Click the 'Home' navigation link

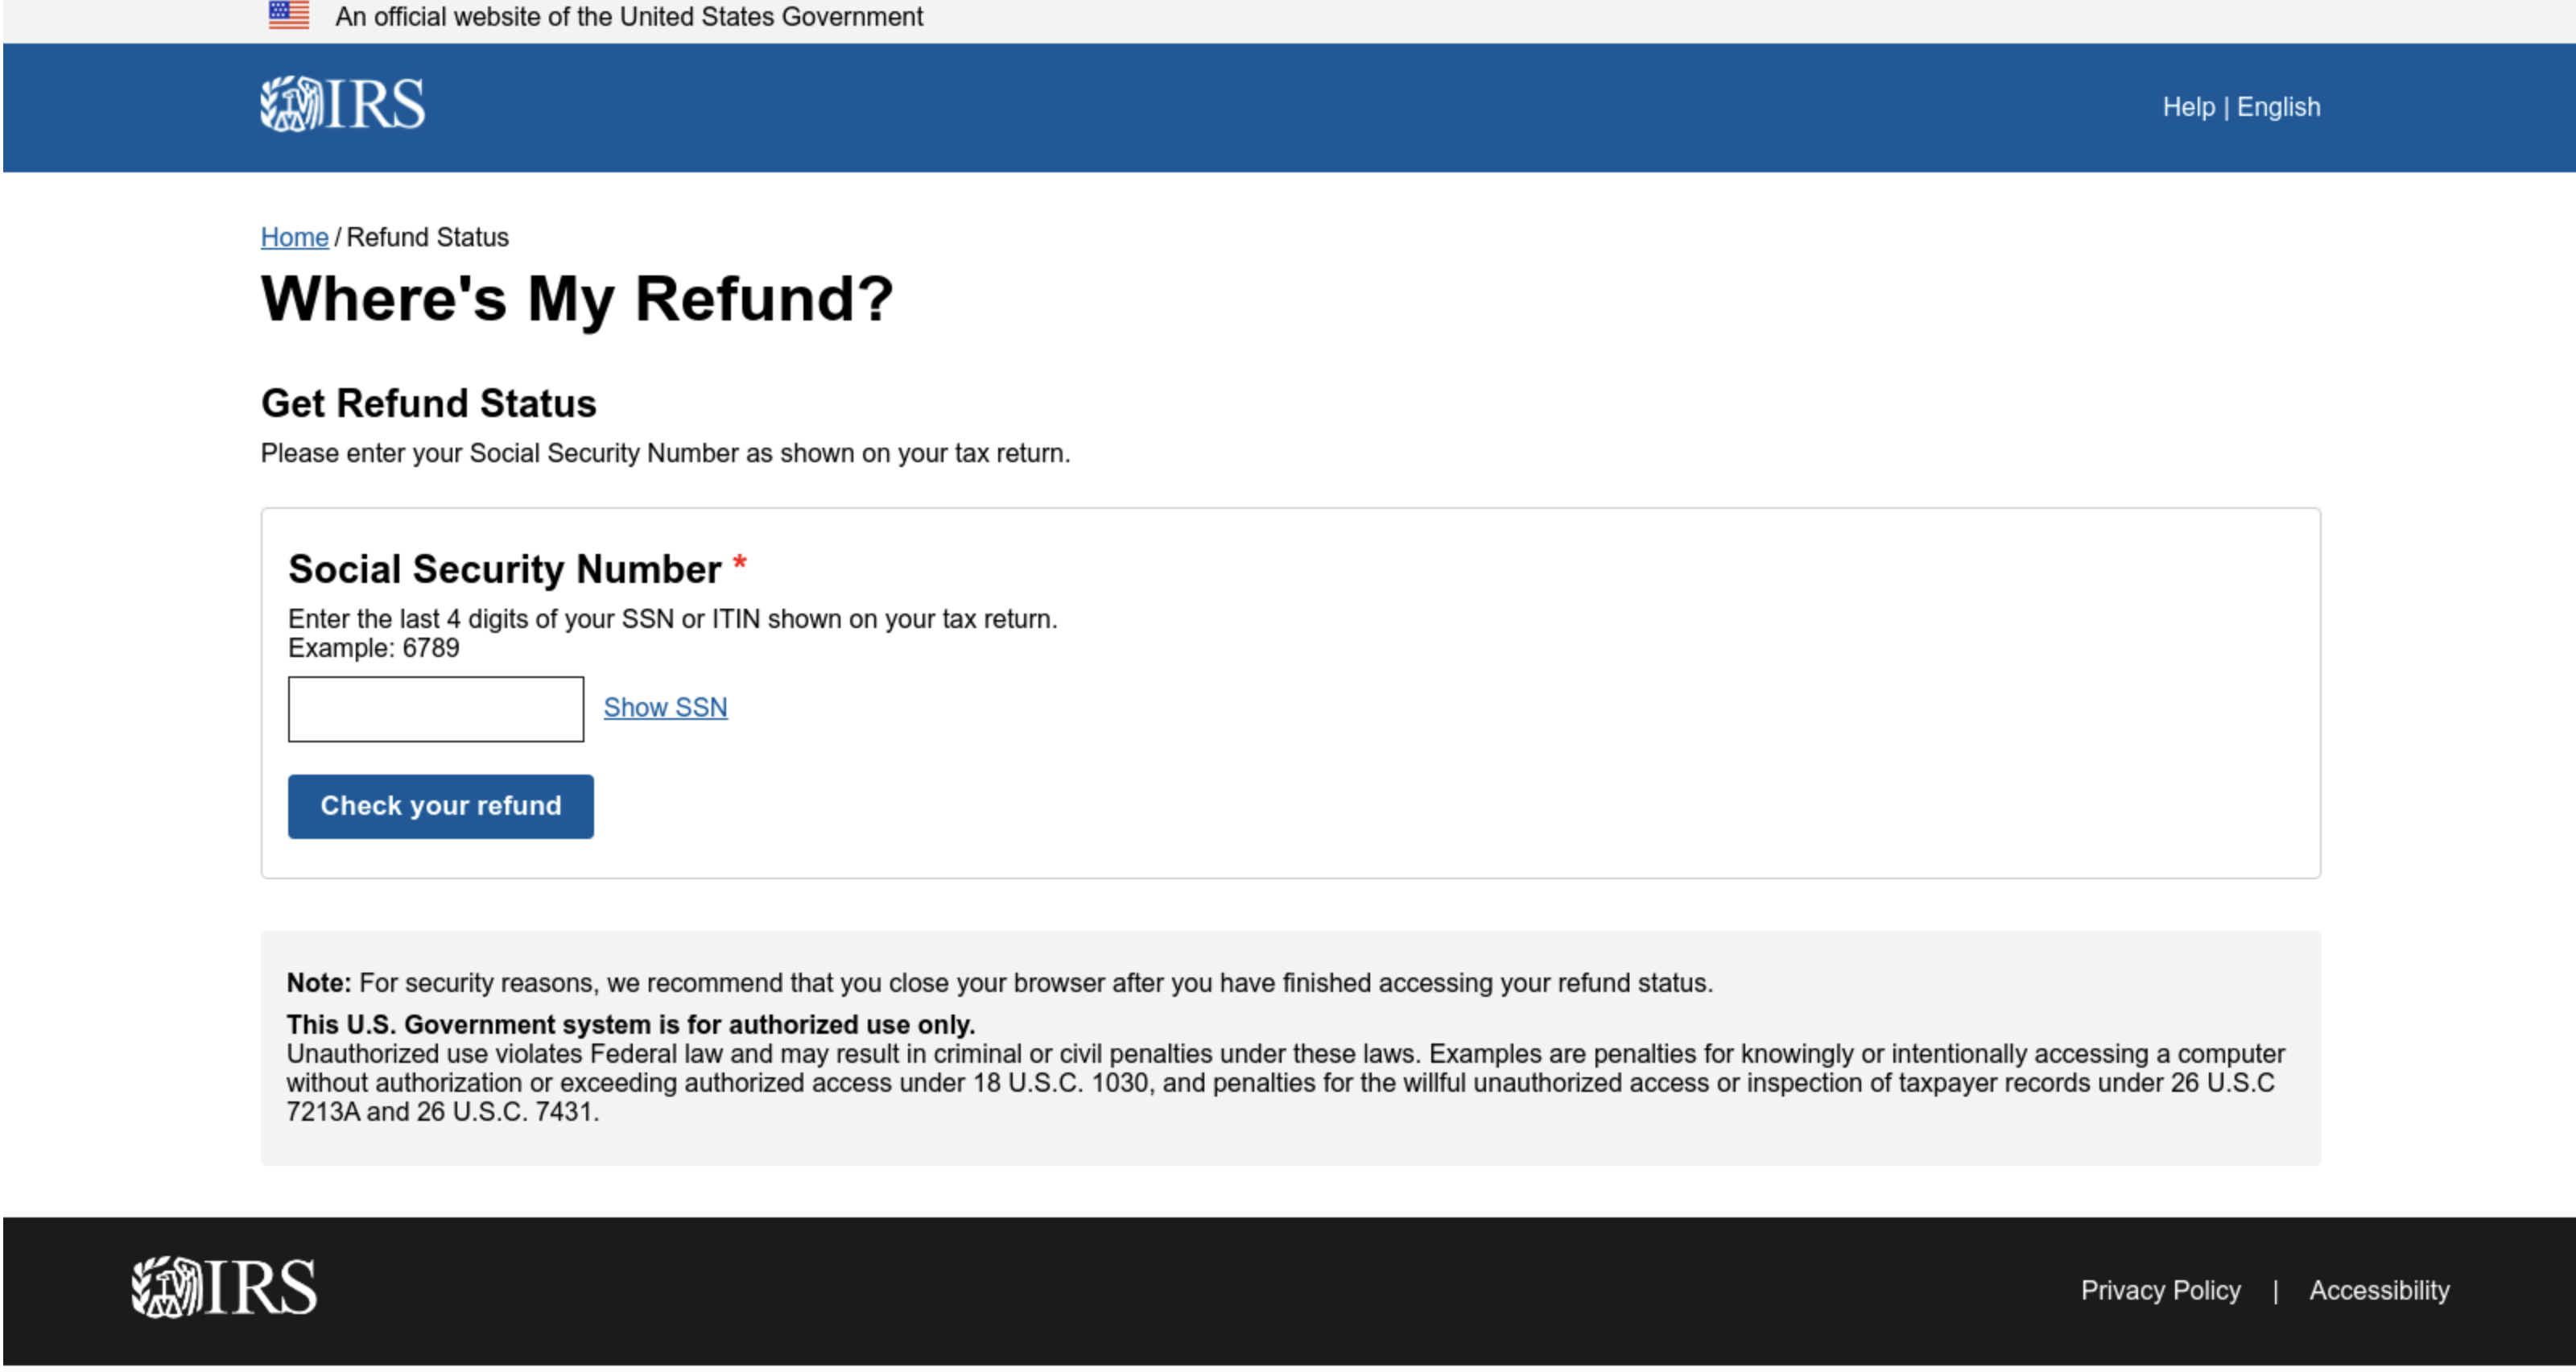[x=293, y=237]
